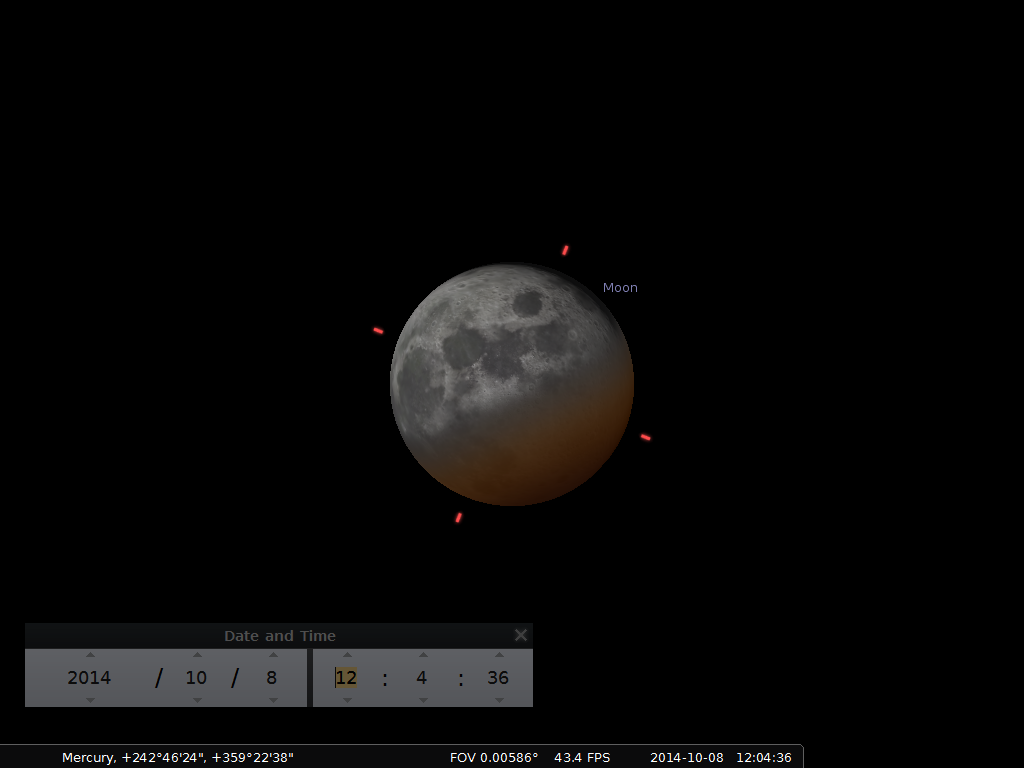Decrease the hour value with down arrow
Image resolution: width=1024 pixels, height=768 pixels.
(347, 700)
